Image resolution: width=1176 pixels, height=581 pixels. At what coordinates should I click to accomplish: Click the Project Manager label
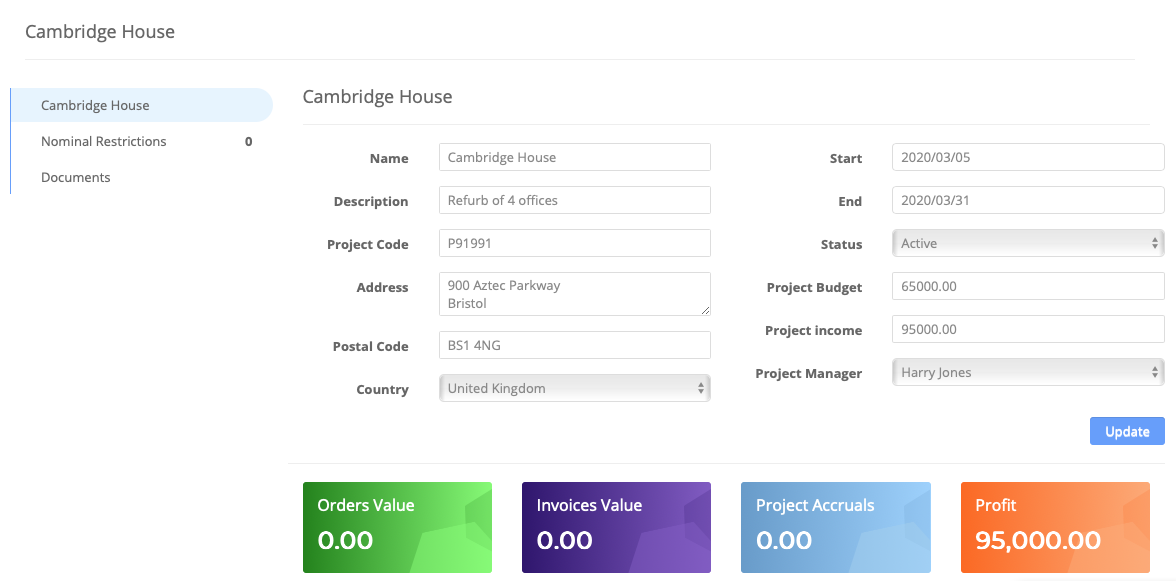pyautogui.click(x=808, y=373)
